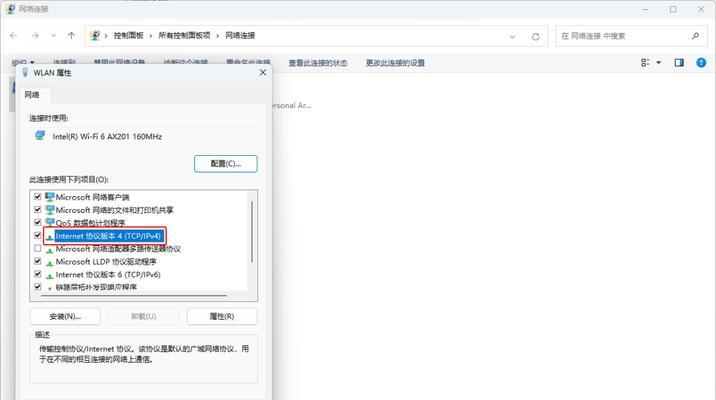The height and width of the screenshot is (400, 716).
Task: Expand the chevron before 控制面板 breadcrumb
Action: pos(106,36)
